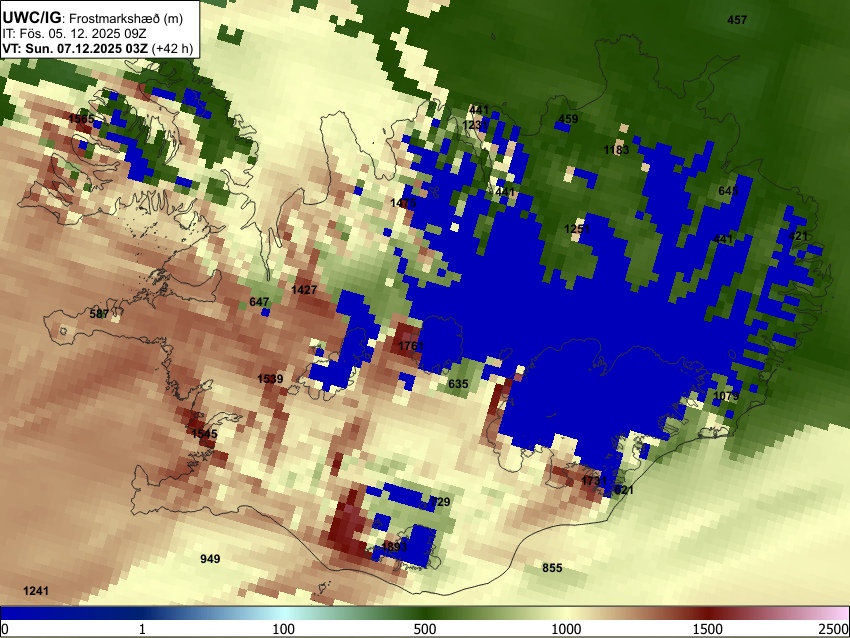
Task: Click the 1427 map value
Action: (x=304, y=290)
